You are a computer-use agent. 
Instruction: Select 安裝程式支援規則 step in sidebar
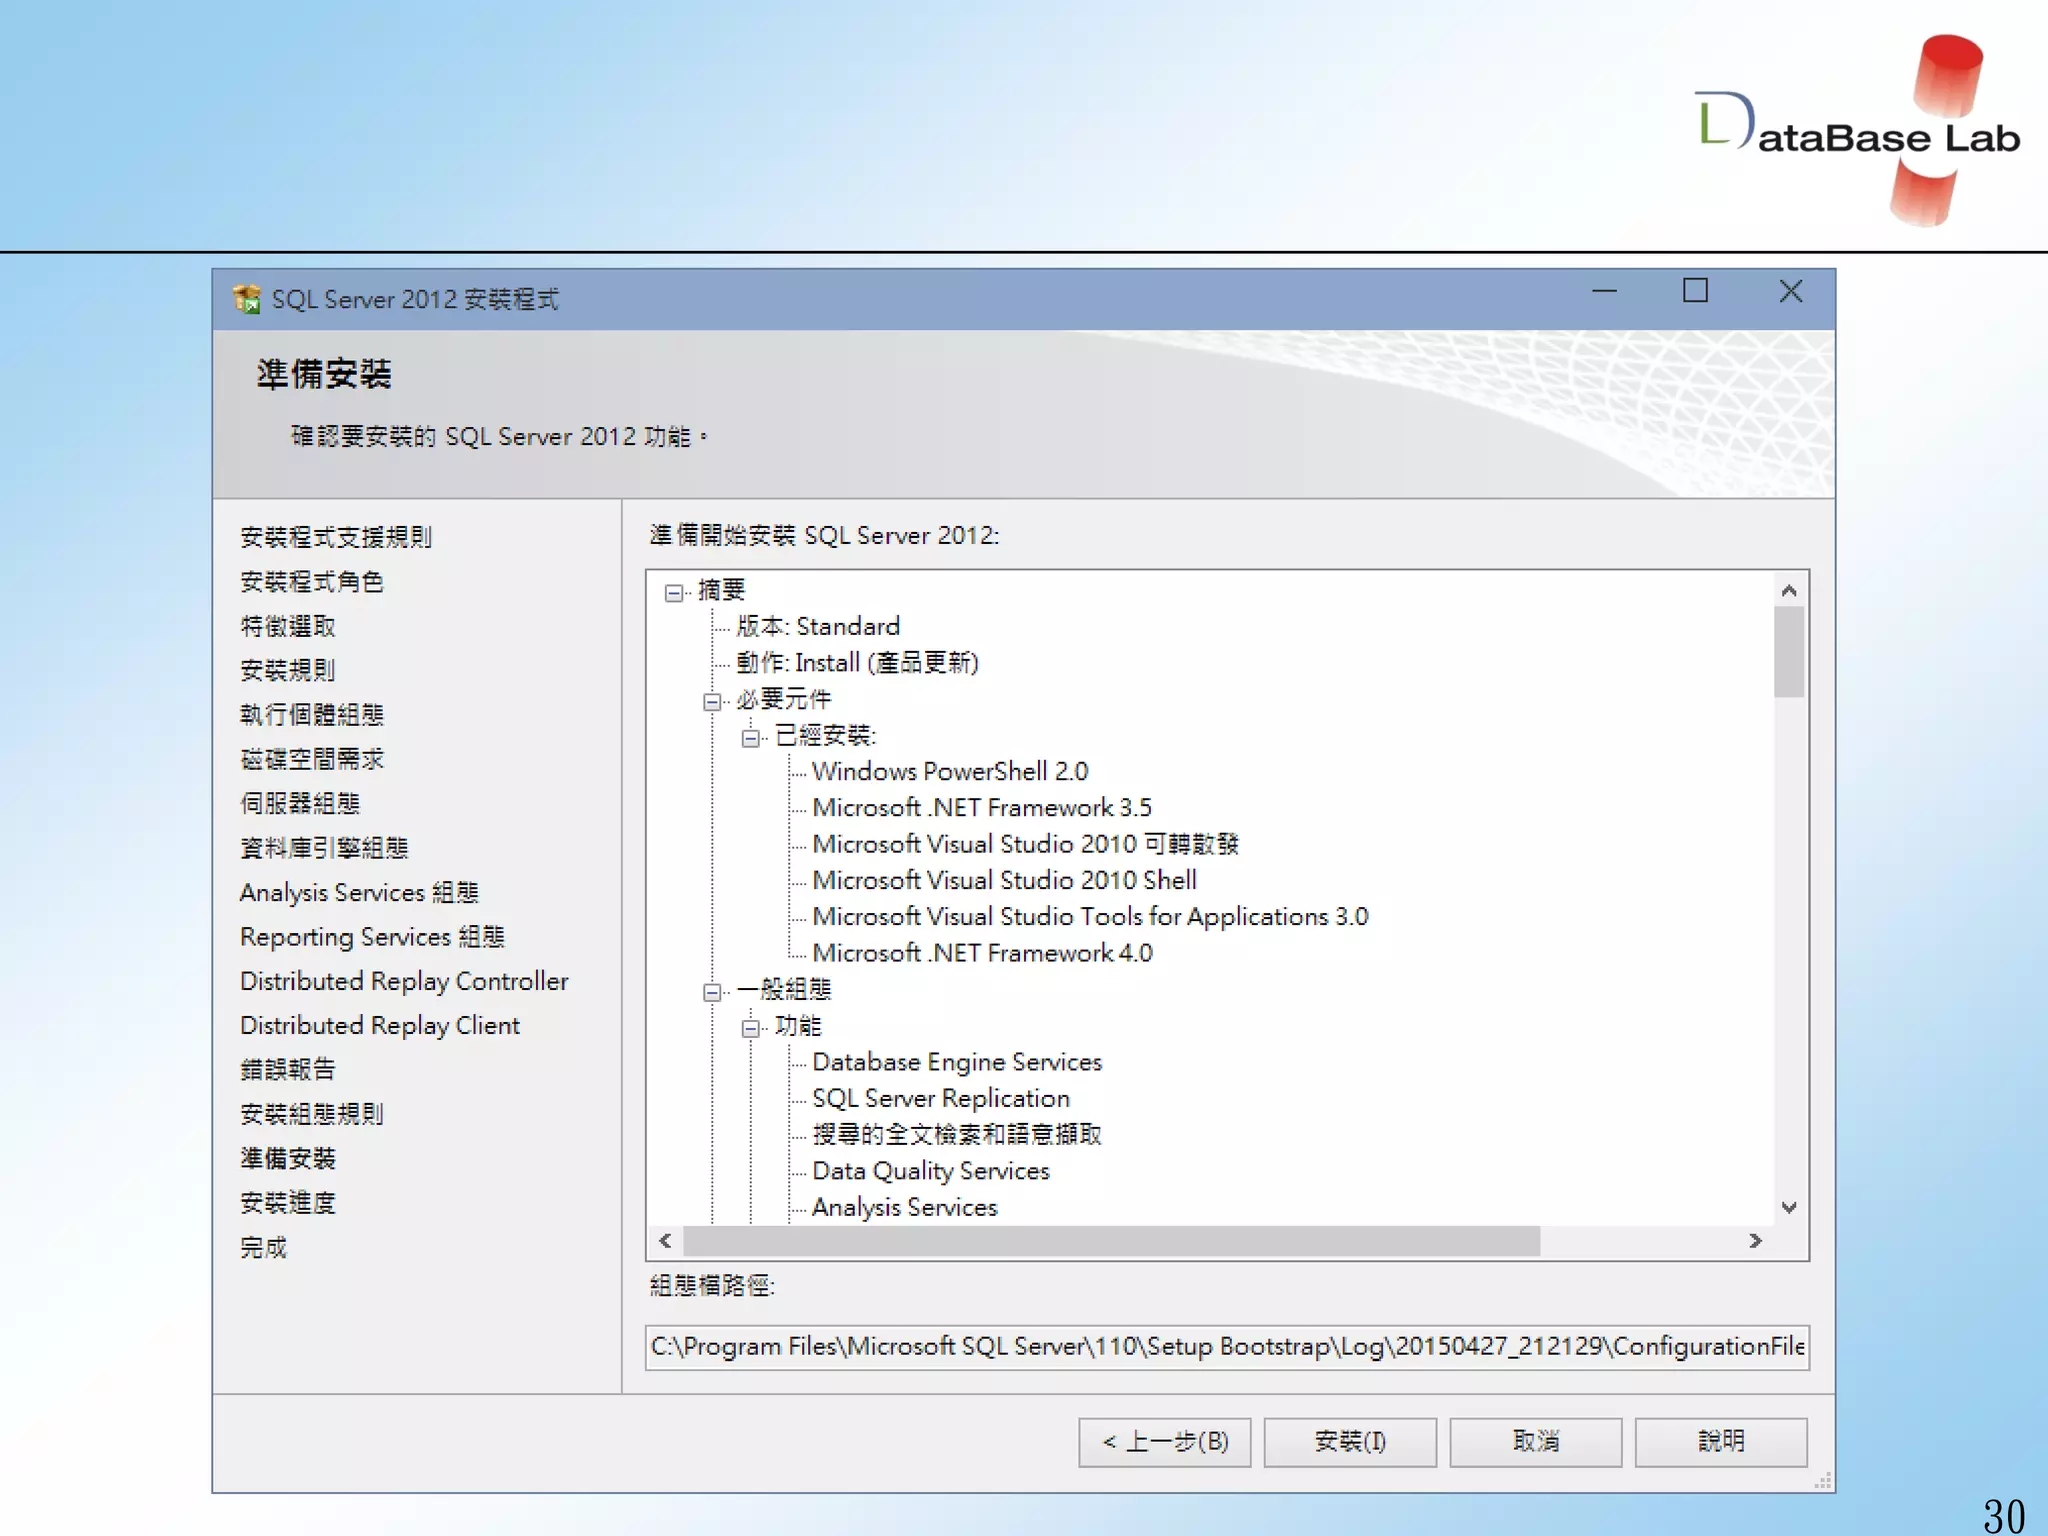click(x=336, y=537)
